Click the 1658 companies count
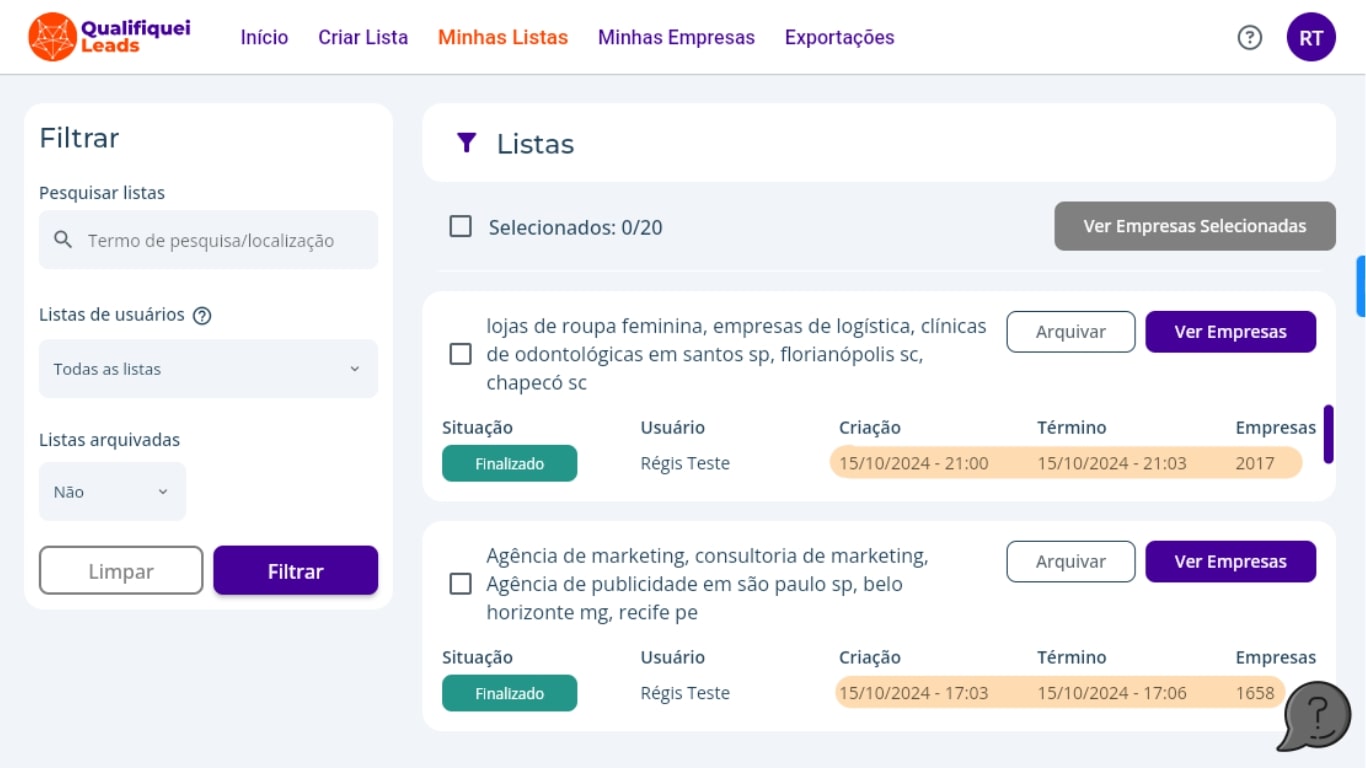 (x=1255, y=693)
